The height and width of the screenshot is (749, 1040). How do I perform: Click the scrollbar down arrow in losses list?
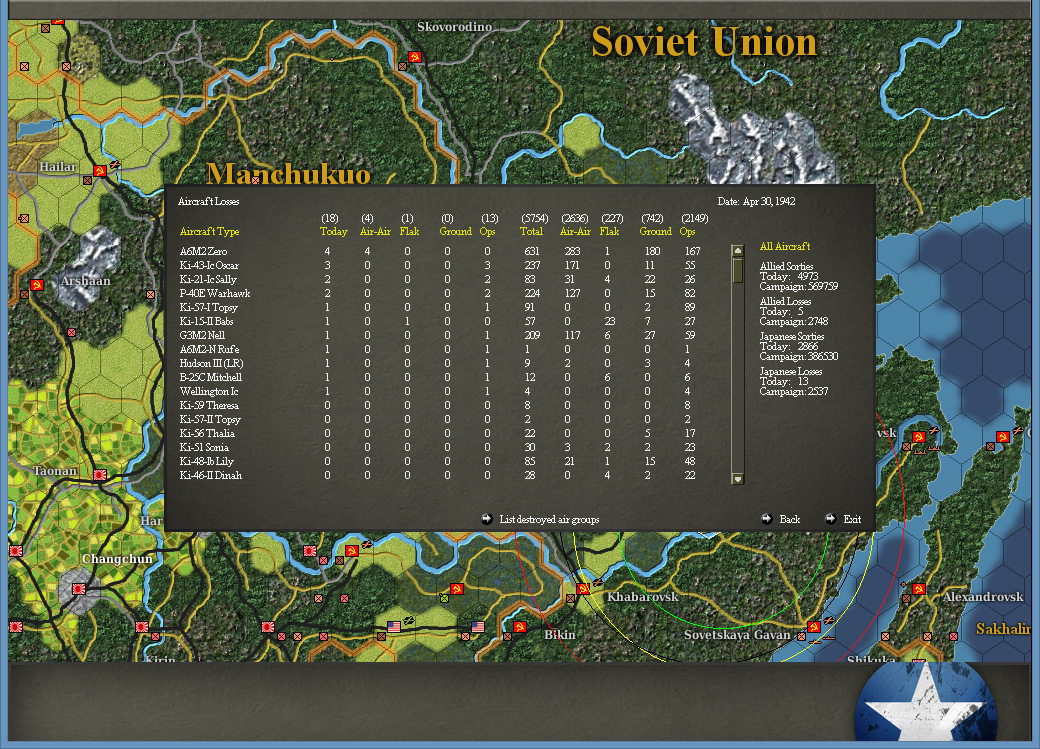(x=738, y=478)
